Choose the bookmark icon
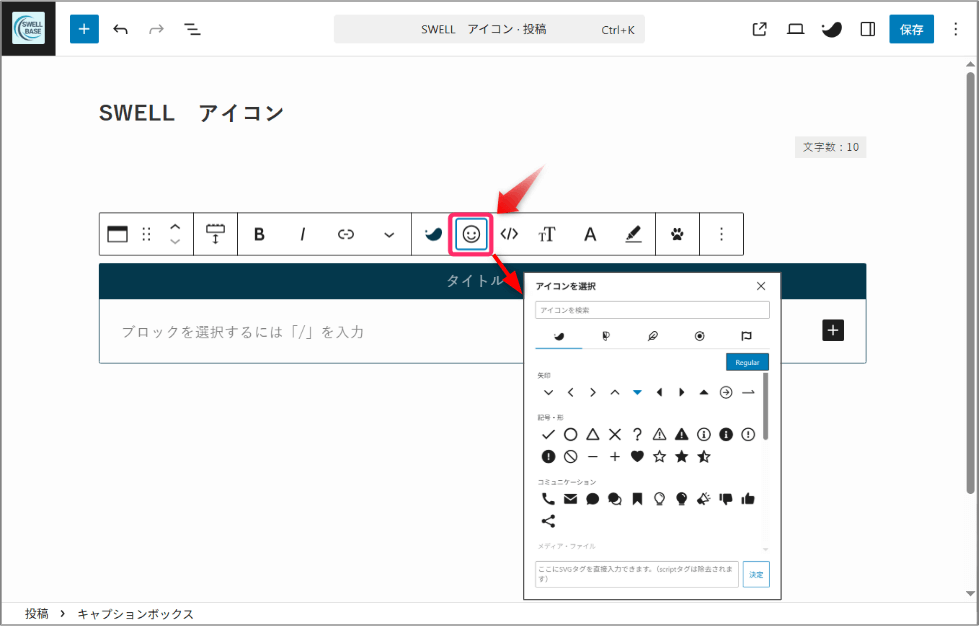979x626 pixels. [x=637, y=499]
